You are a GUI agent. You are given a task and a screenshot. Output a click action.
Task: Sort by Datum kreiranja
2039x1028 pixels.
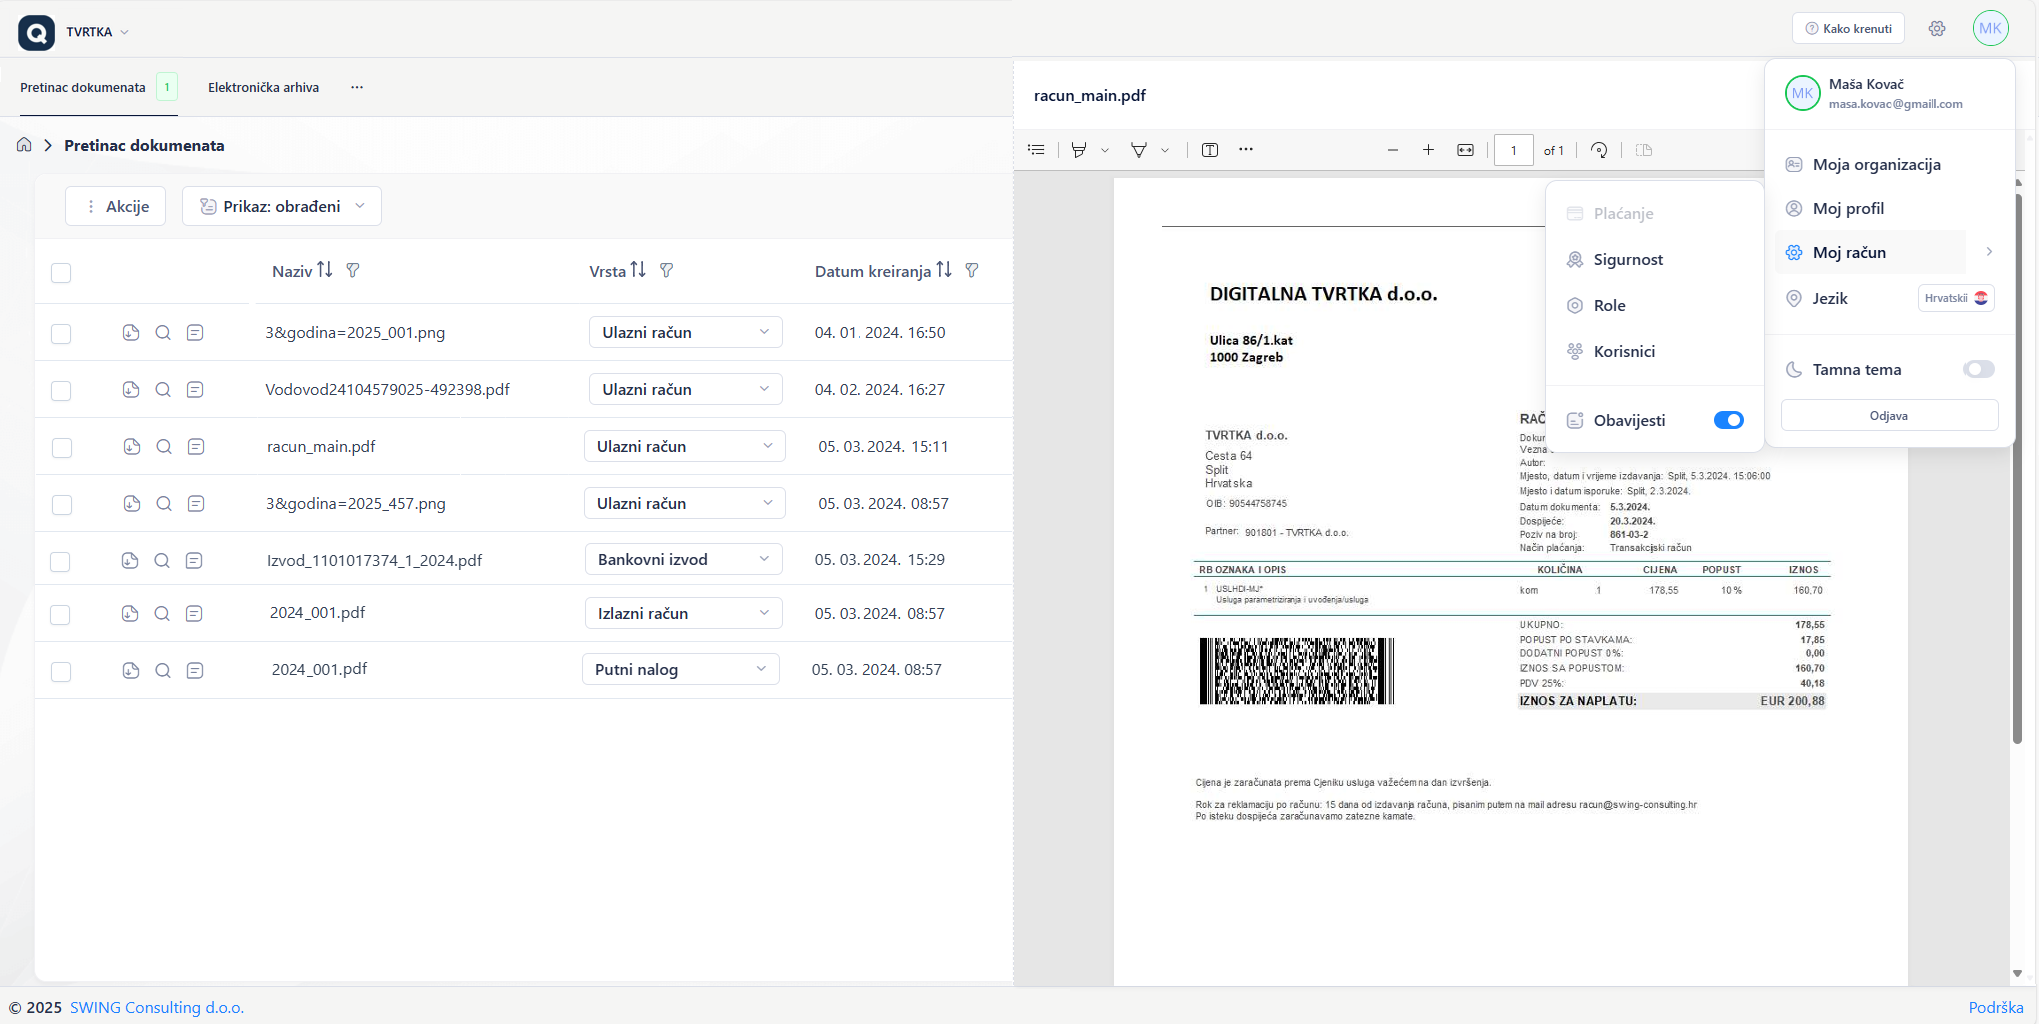coord(944,270)
